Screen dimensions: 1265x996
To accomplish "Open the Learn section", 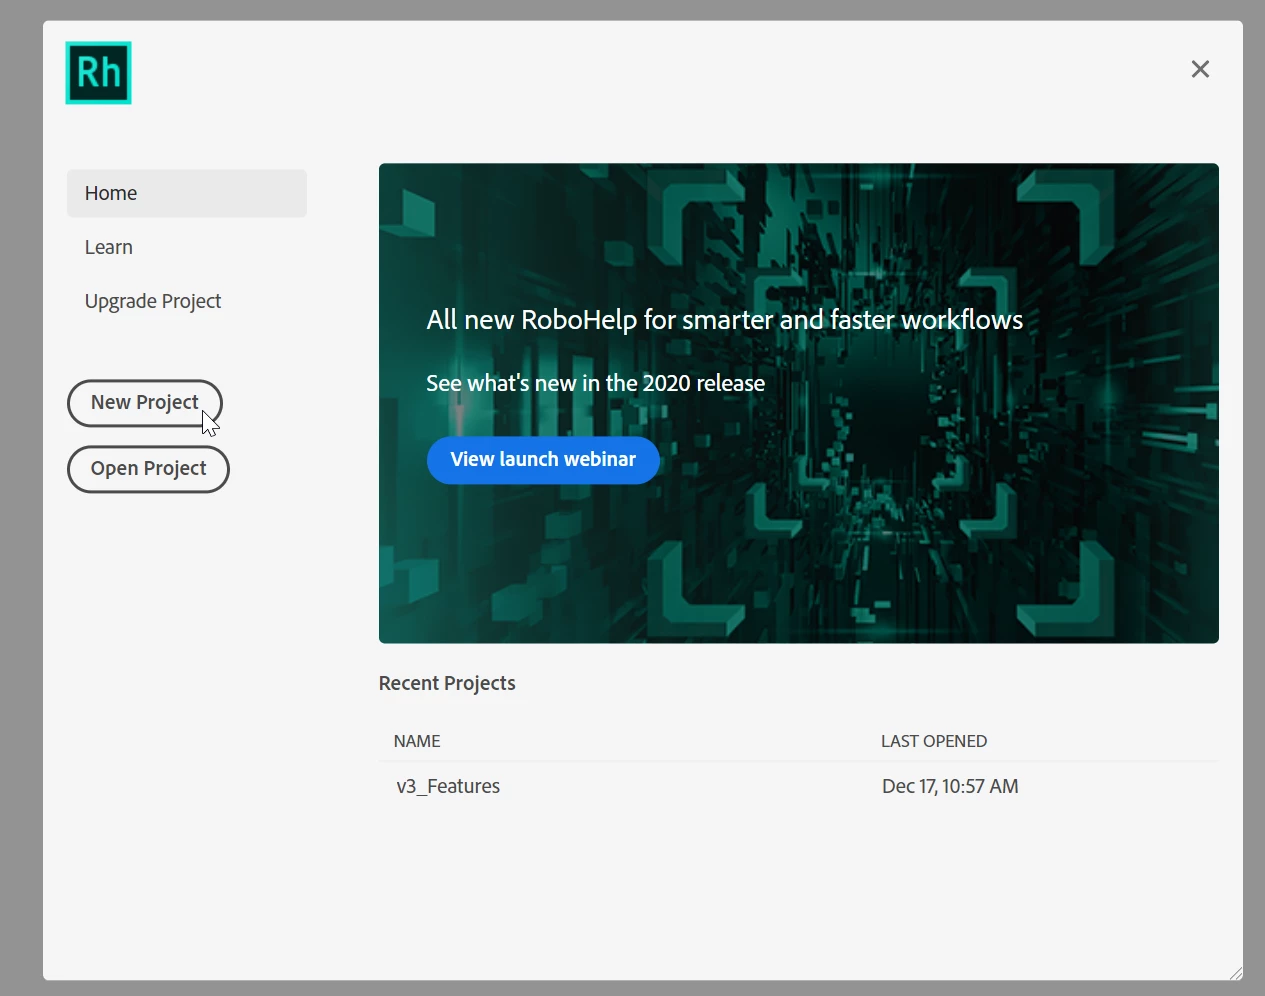I will 109,247.
